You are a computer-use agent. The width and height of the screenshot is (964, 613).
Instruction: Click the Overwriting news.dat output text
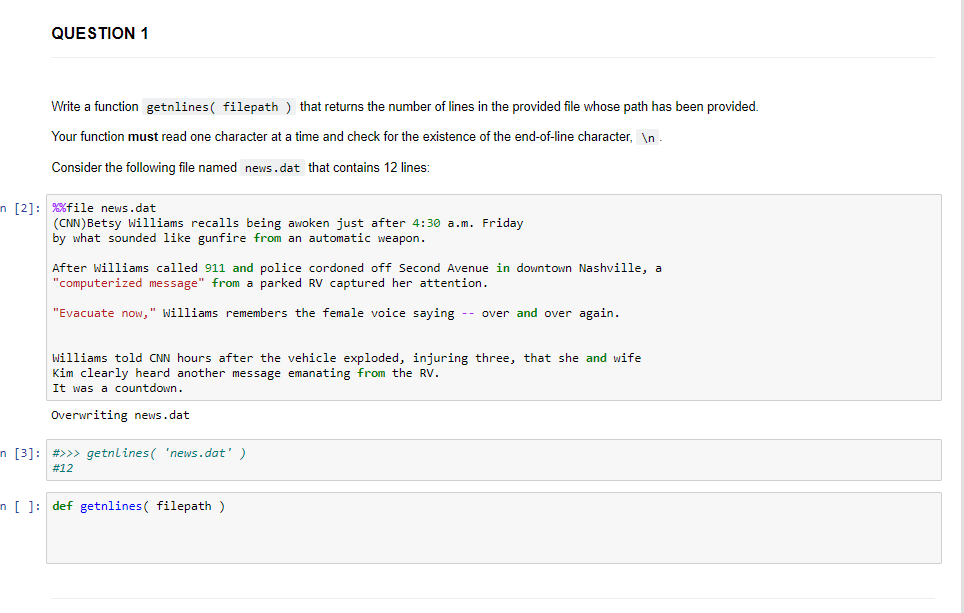pos(120,414)
